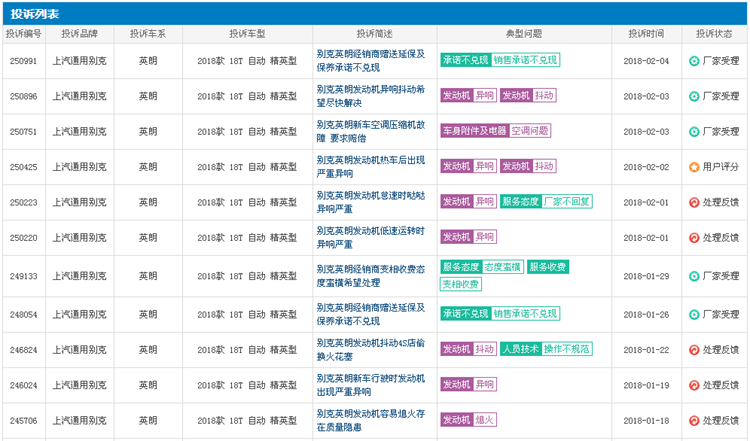This screenshot has width=750, height=441.
Task: Open link 别克英朗发动机热车后出现严重异响
Action: (371, 167)
